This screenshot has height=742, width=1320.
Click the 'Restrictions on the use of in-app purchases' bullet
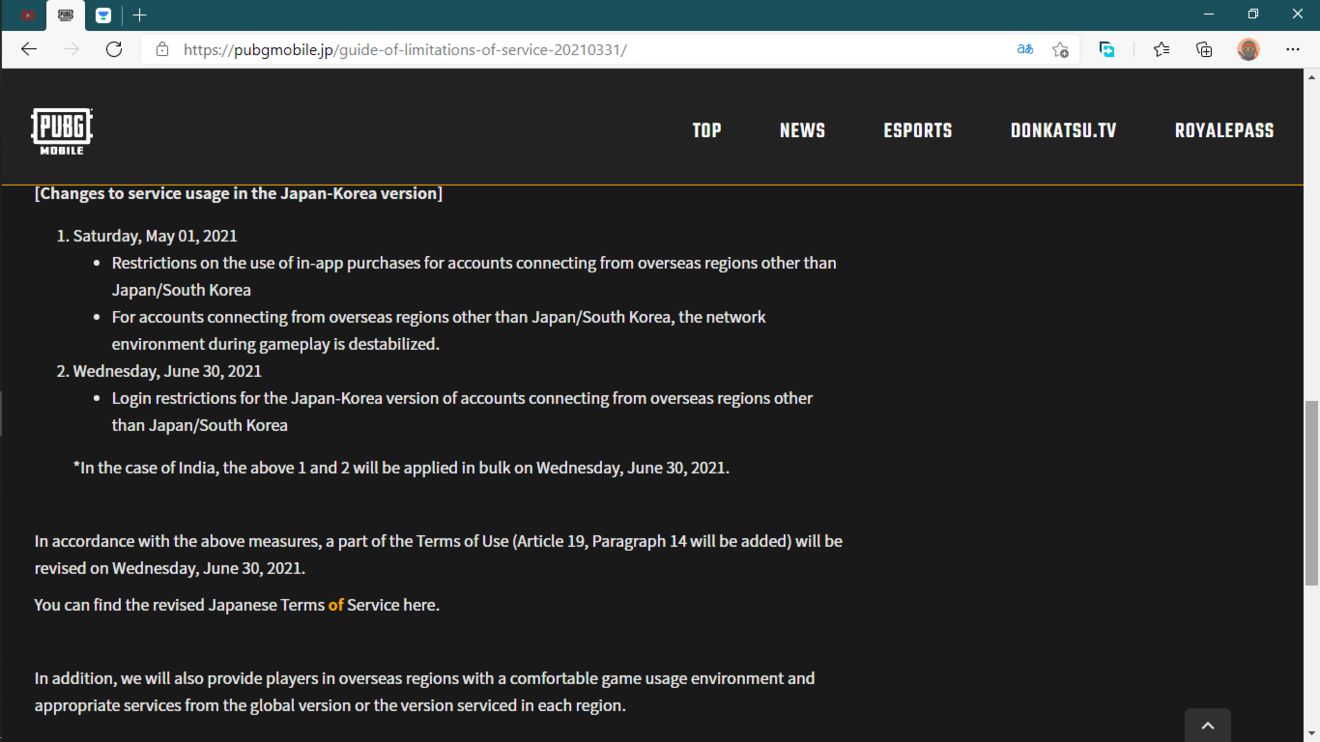point(474,276)
